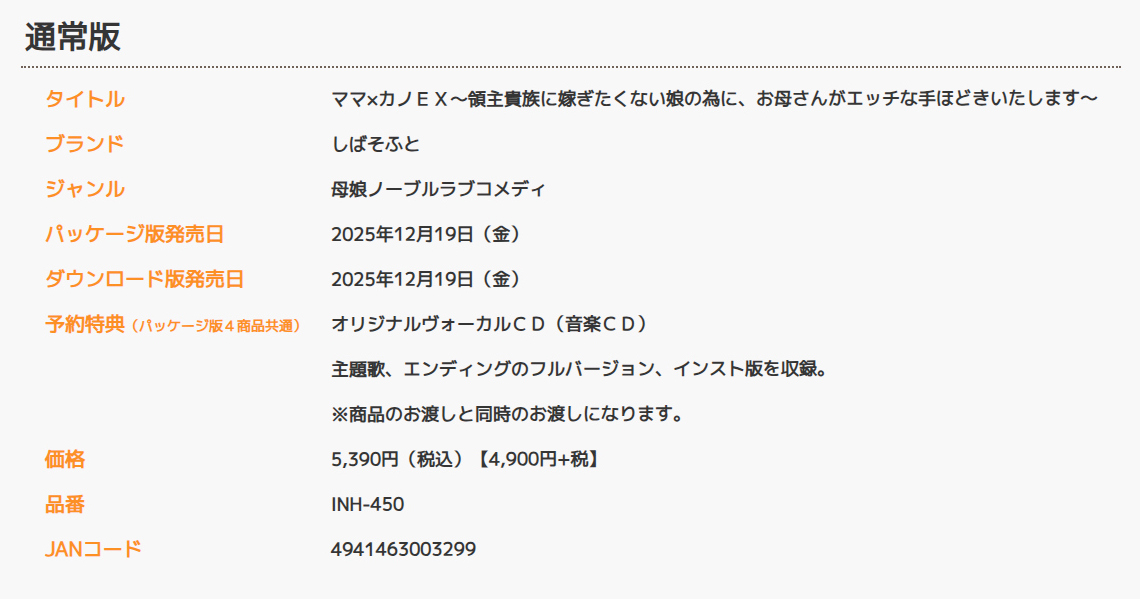Click the ジャンル field label
This screenshot has width=1140, height=599.
click(85, 189)
